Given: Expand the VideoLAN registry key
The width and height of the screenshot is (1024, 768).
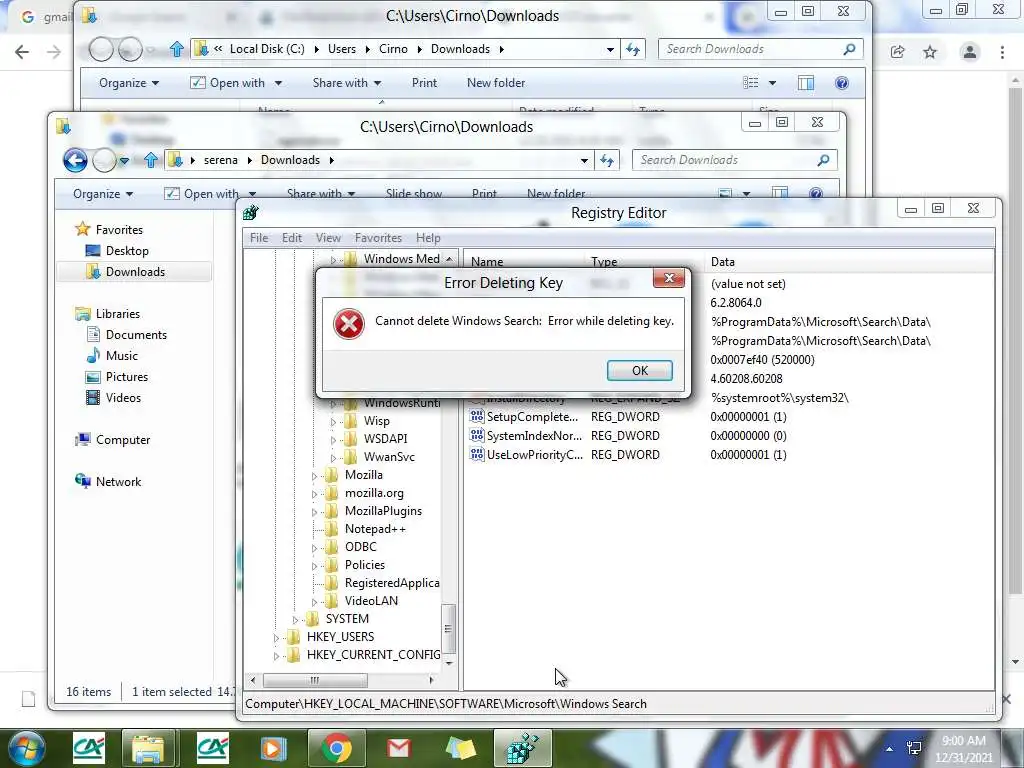Looking at the screenshot, I should coord(314,602).
